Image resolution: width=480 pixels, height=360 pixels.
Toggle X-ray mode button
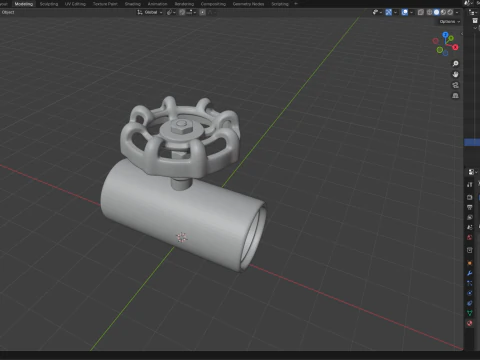coord(421,12)
